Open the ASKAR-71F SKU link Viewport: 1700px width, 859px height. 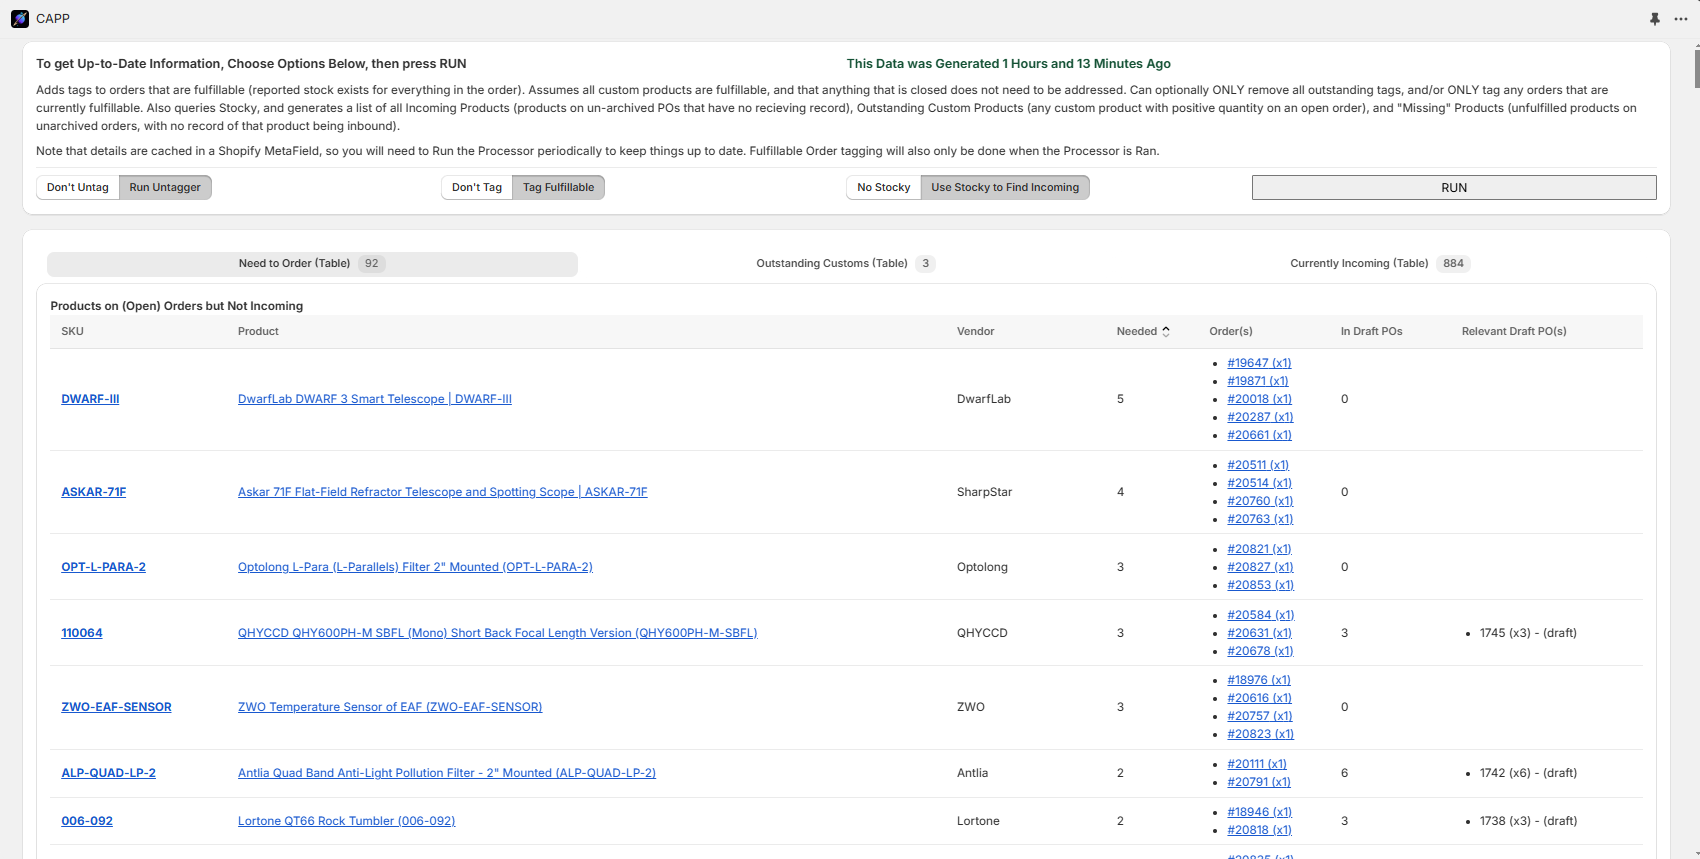[94, 492]
